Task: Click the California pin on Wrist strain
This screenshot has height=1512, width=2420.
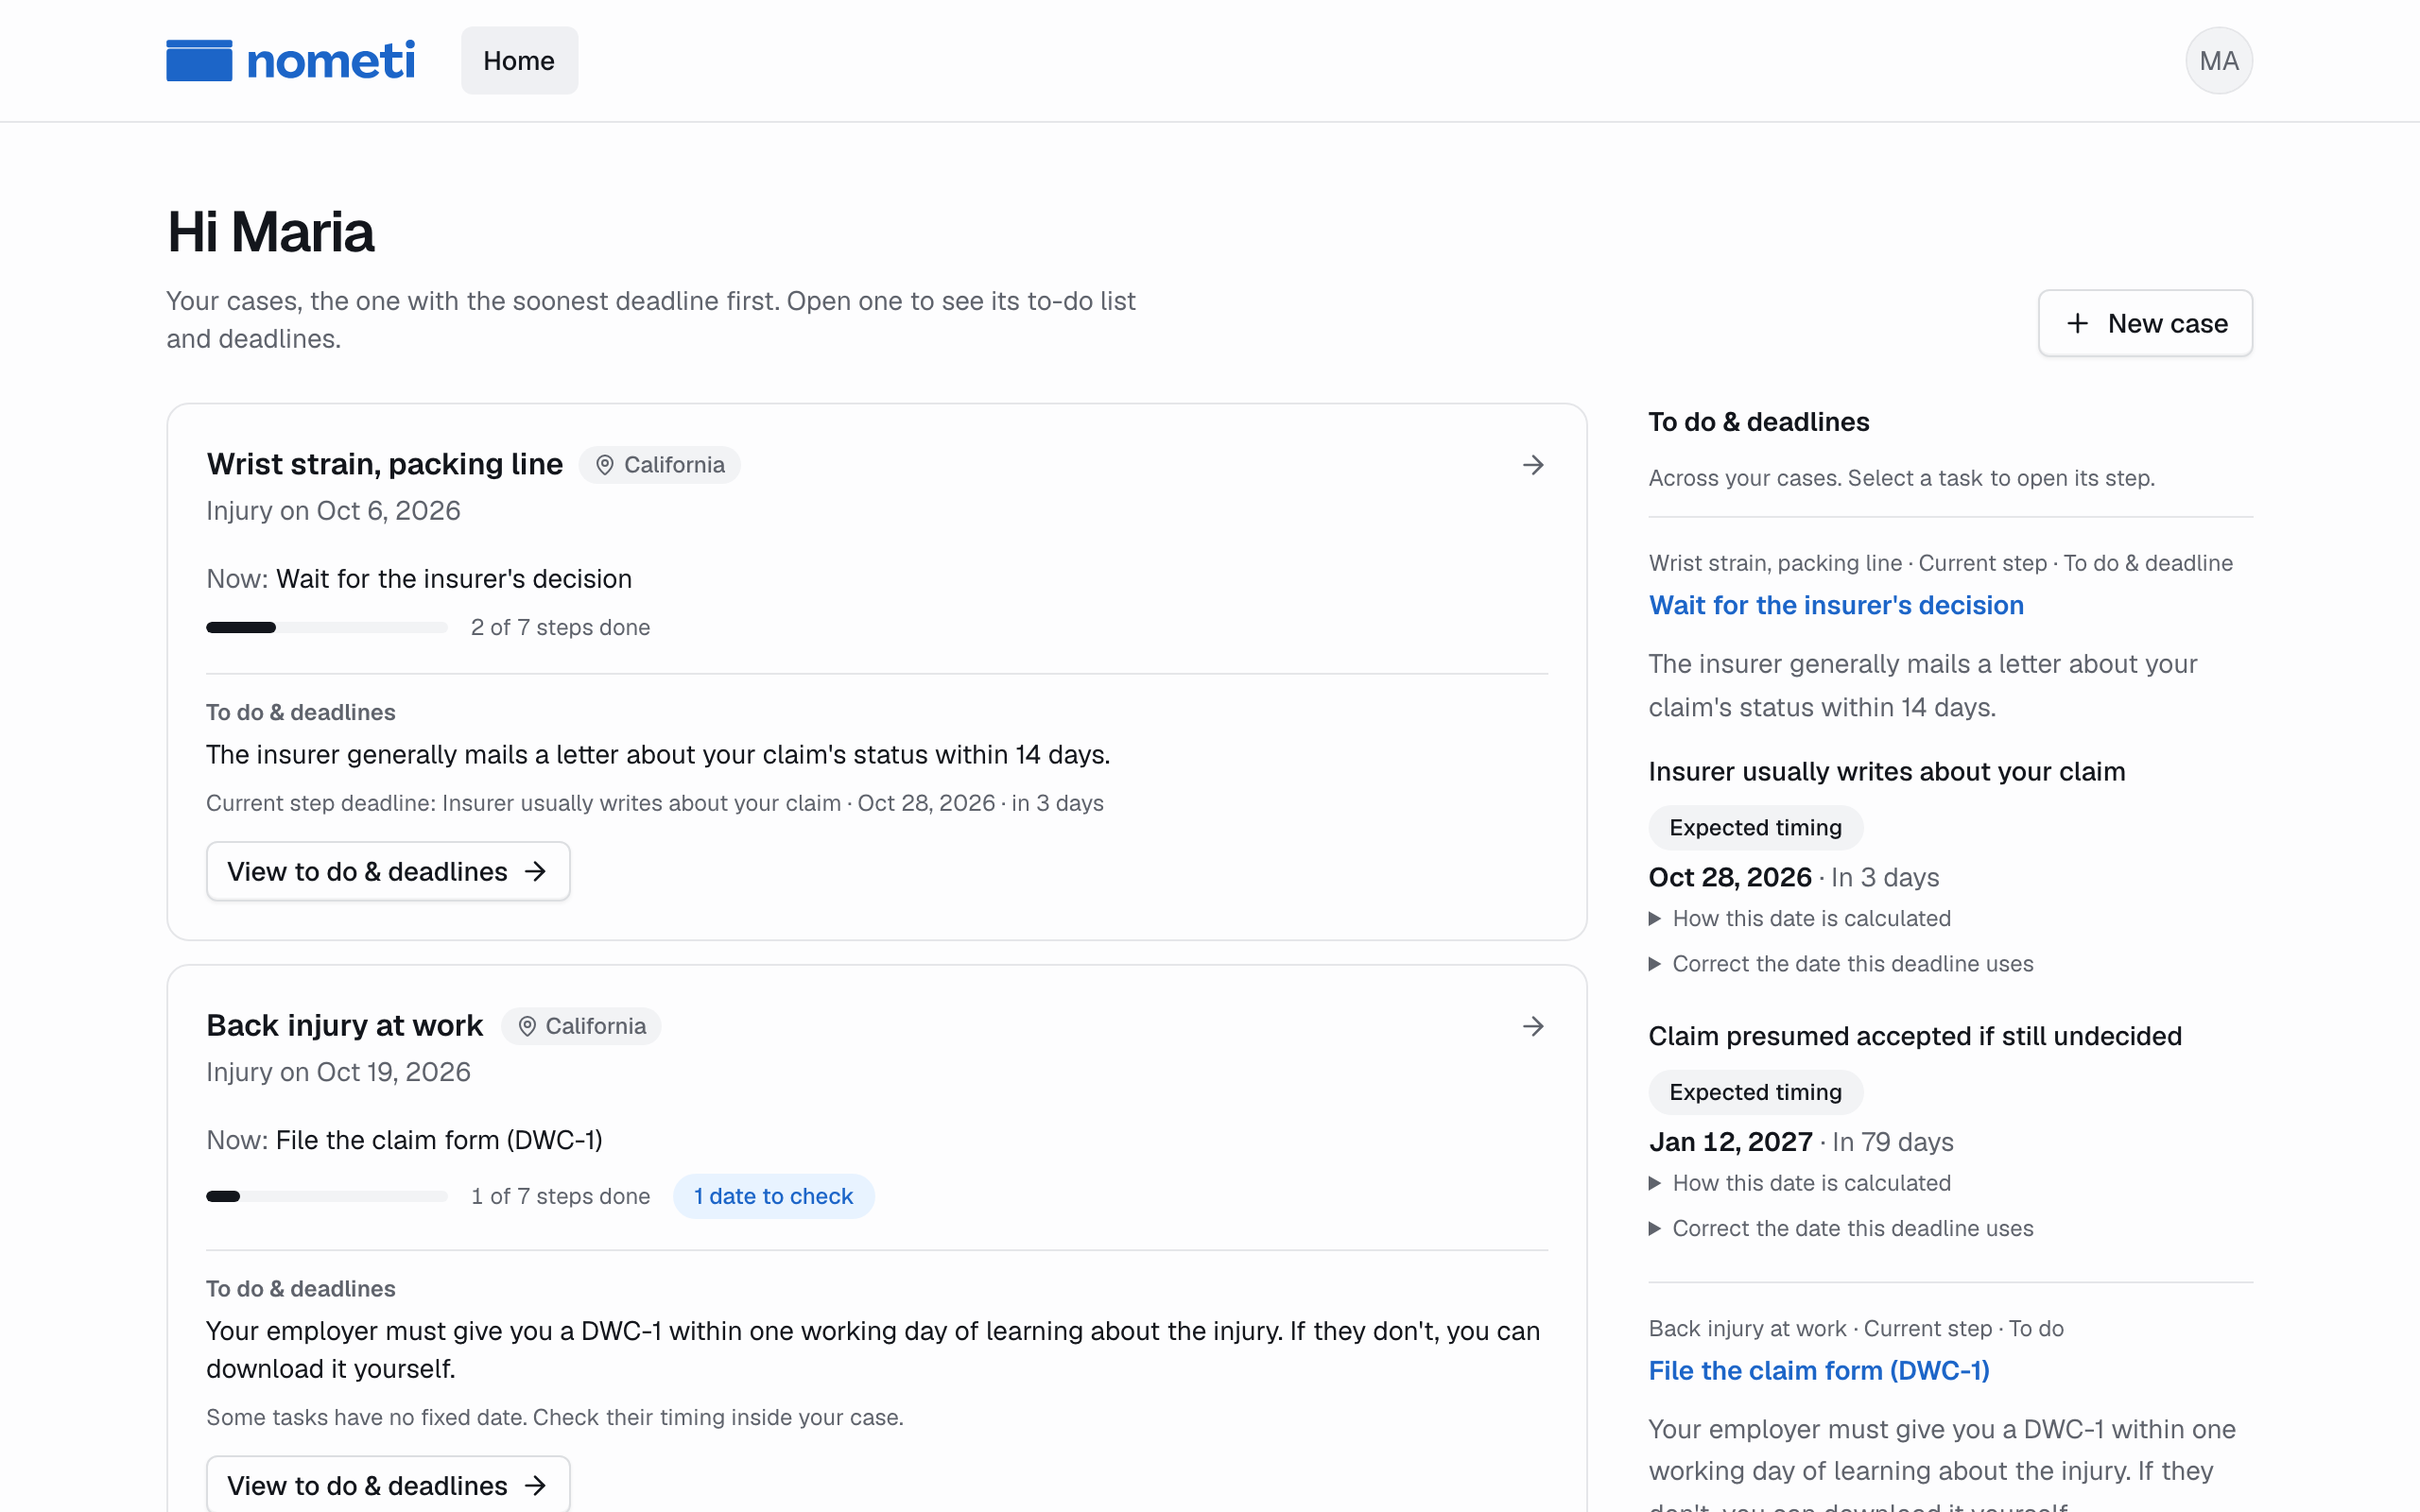Action: 659,465
